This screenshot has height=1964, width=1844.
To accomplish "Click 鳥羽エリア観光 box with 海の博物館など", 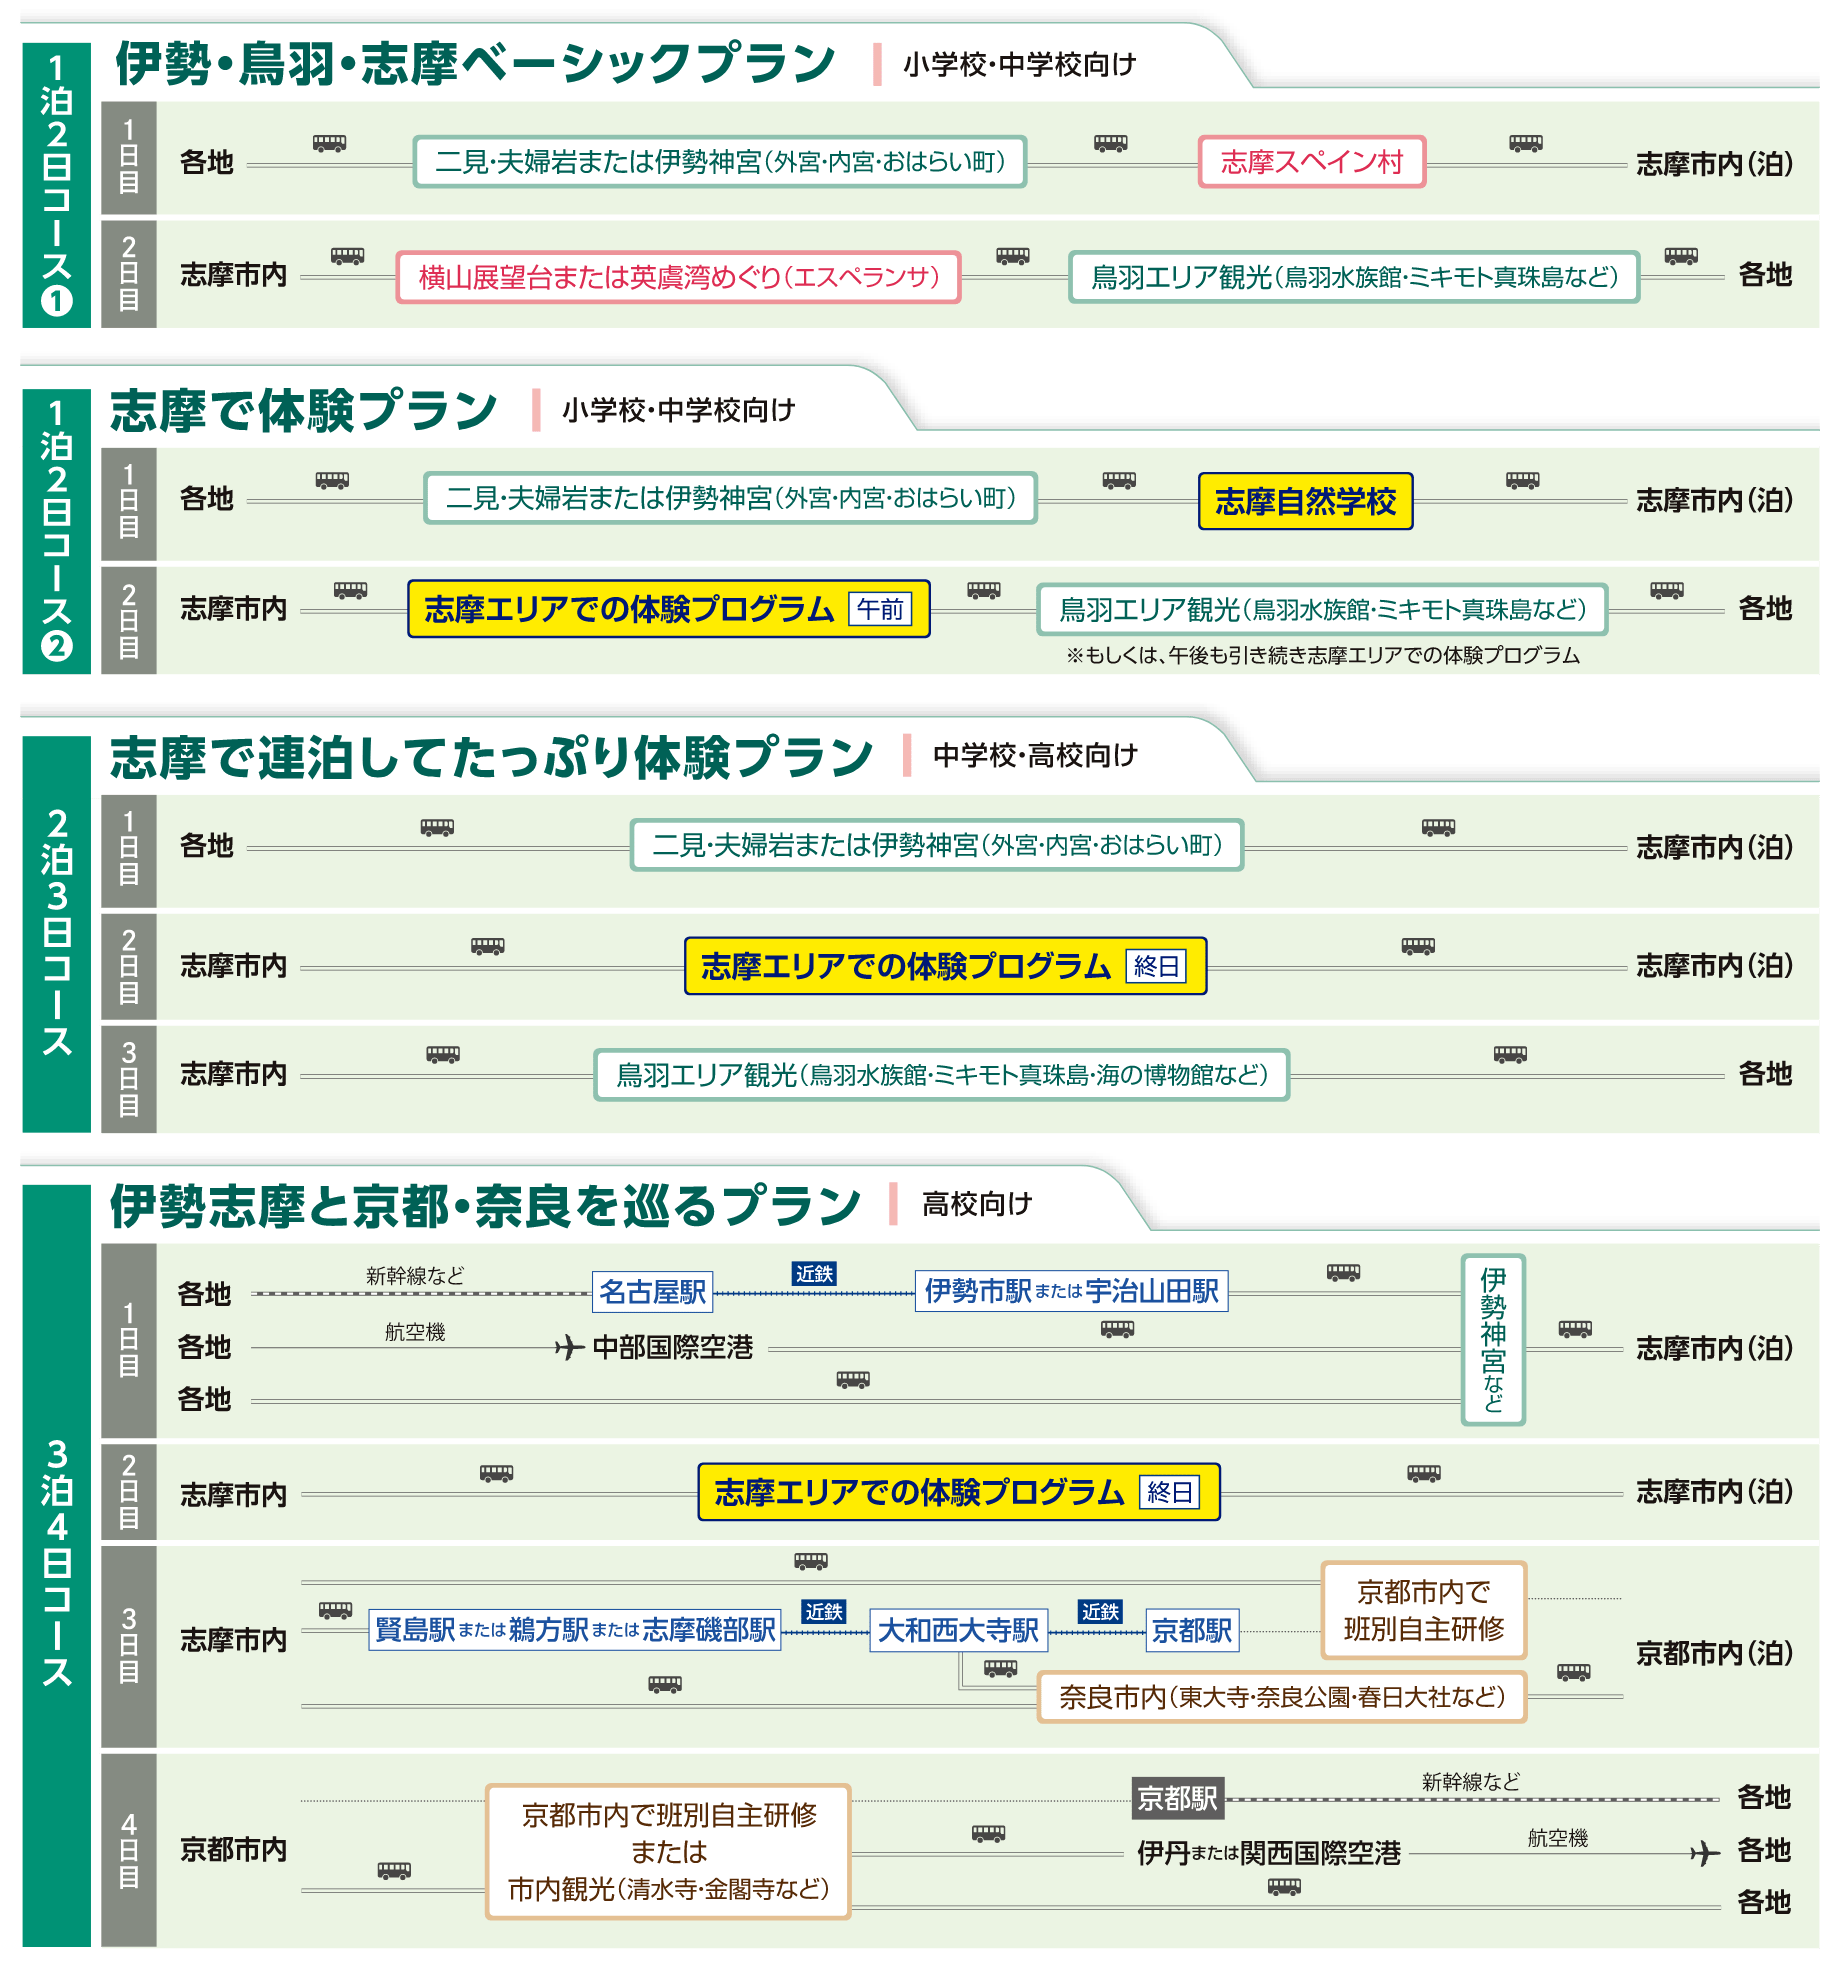I will coord(942,1075).
